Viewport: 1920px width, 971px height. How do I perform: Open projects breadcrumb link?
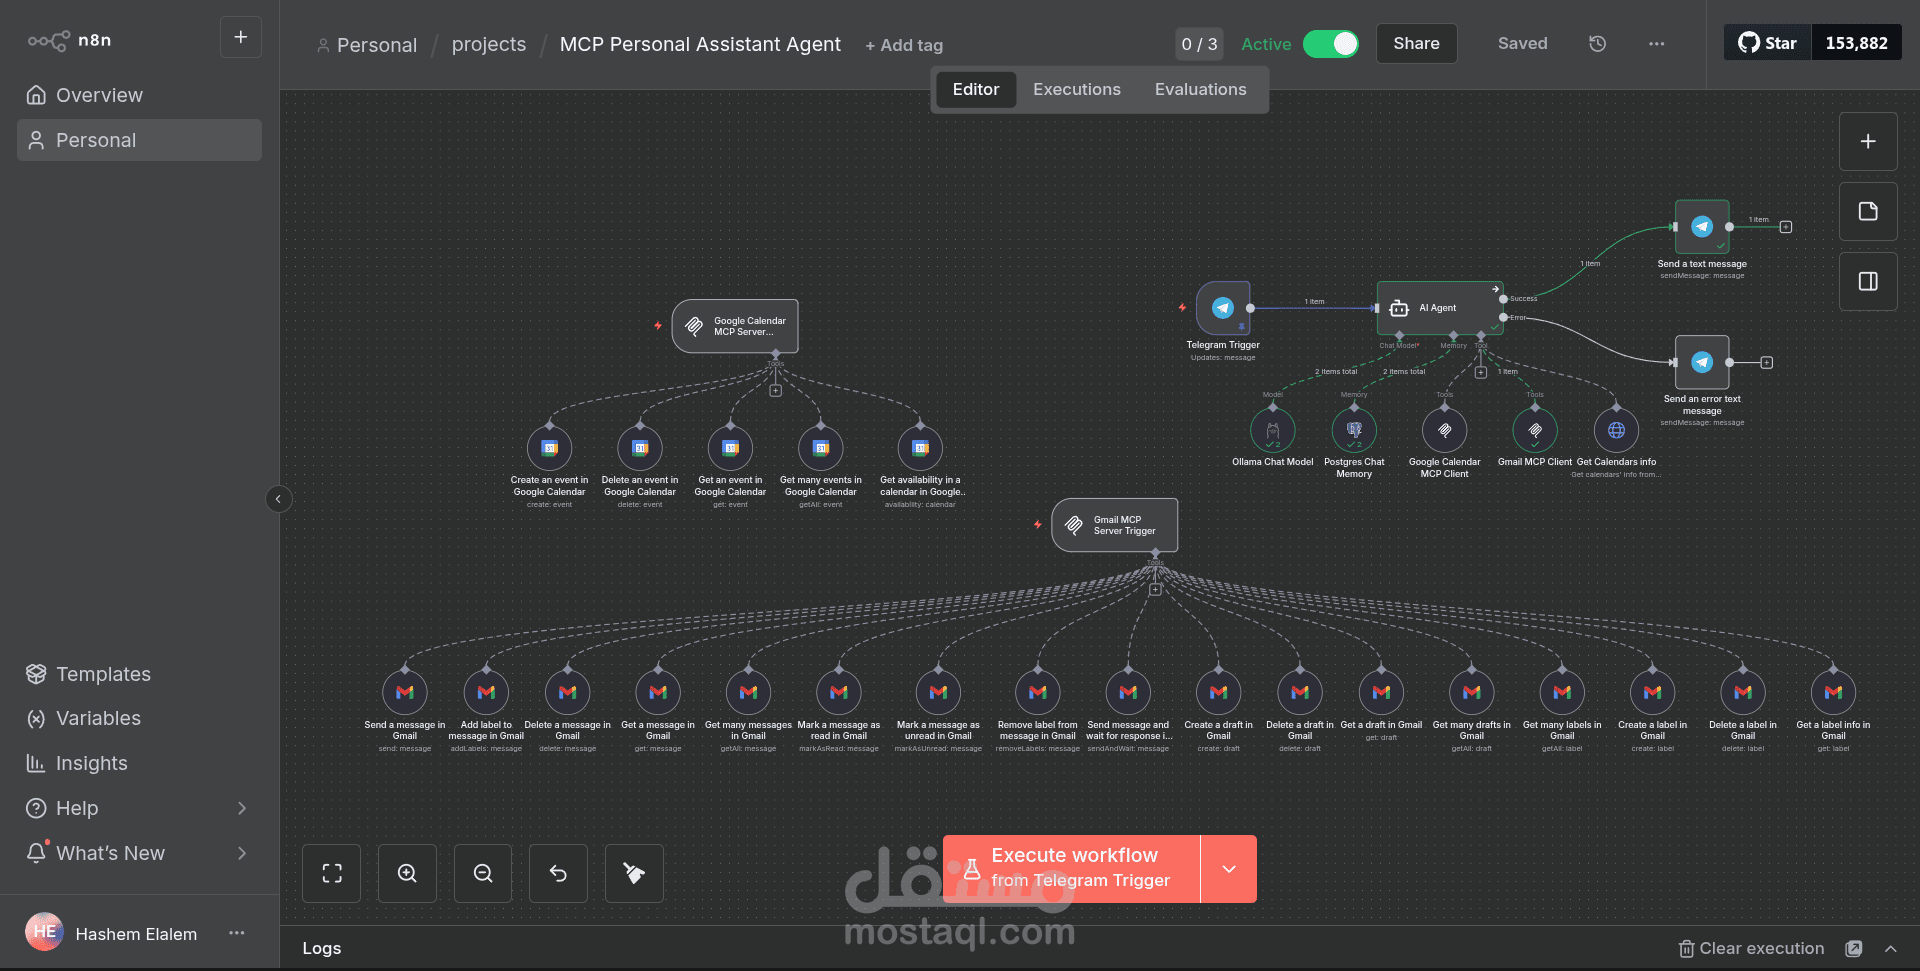pyautogui.click(x=488, y=44)
